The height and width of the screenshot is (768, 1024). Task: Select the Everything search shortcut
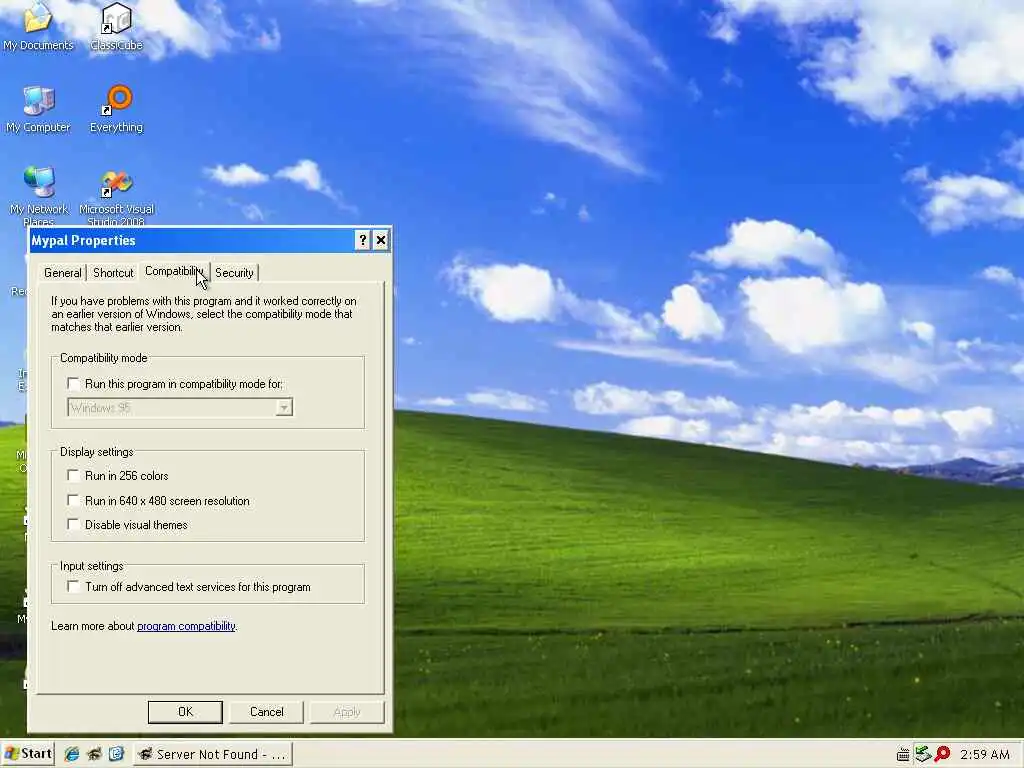[116, 109]
